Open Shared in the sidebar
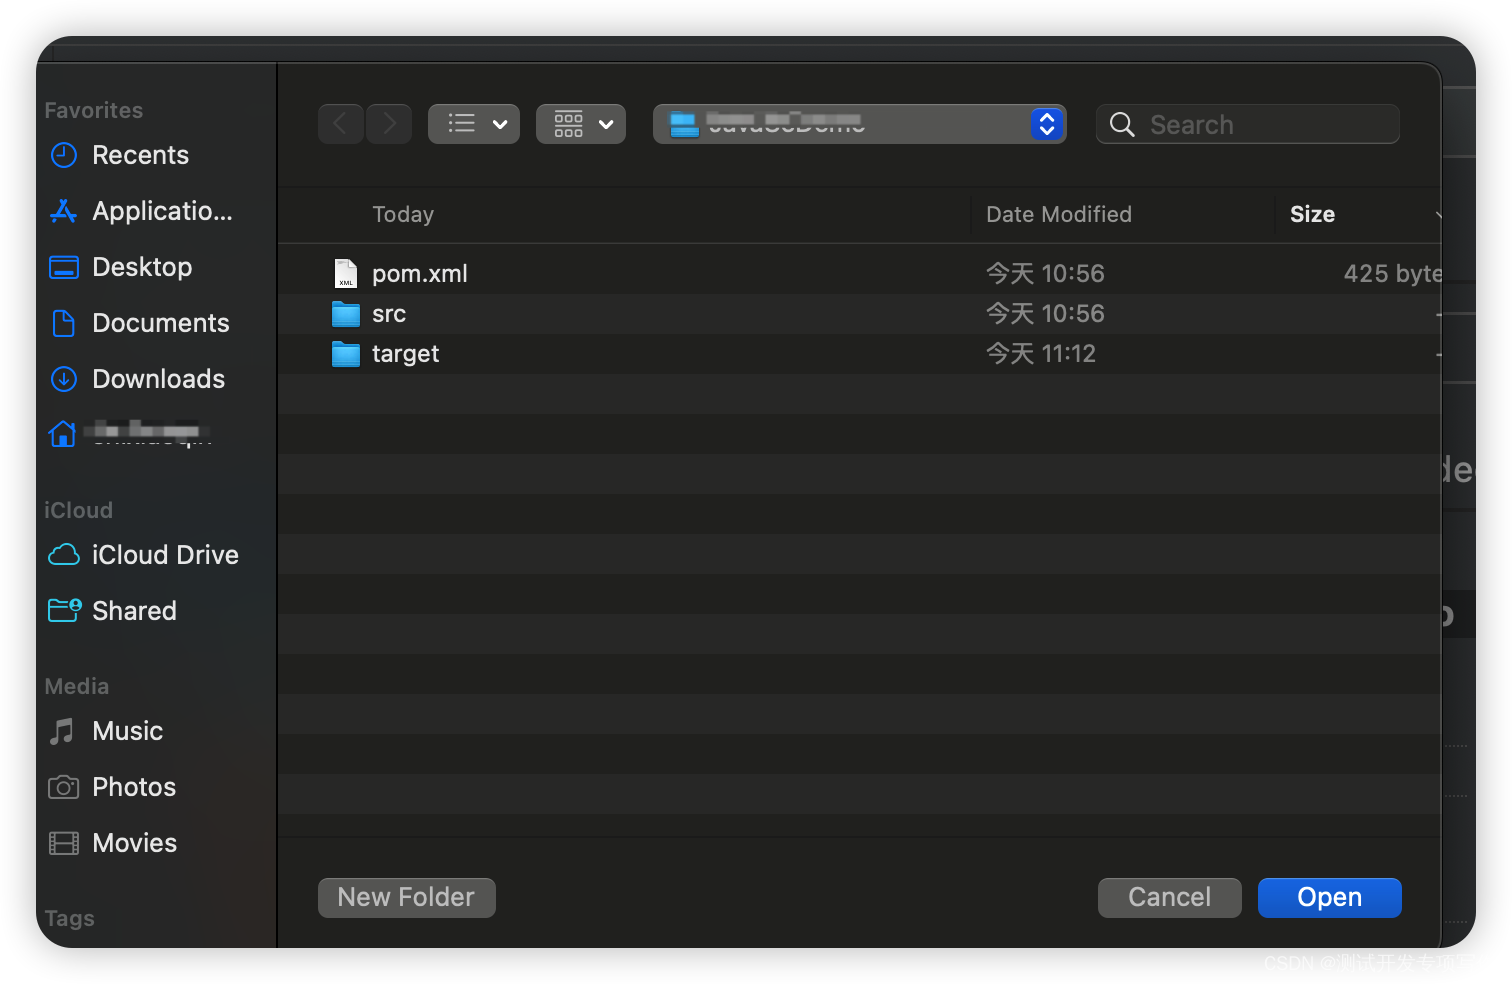1512x984 pixels. (x=134, y=611)
